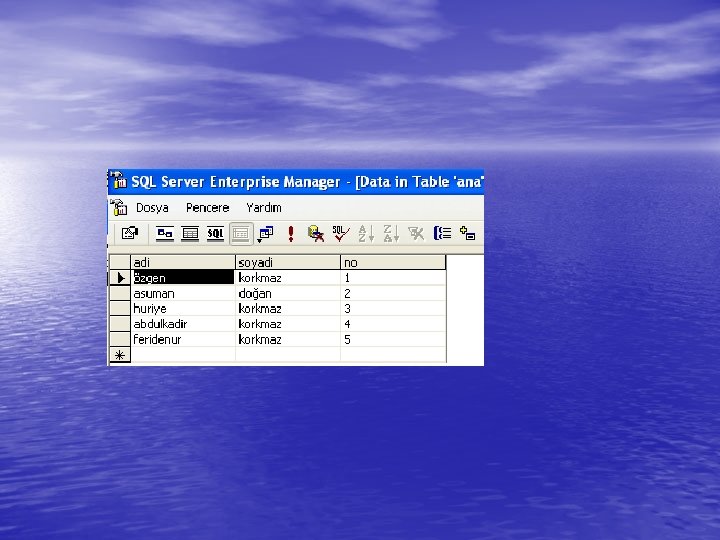This screenshot has width=720, height=540.
Task: Toggle the results pane button
Action: click(x=241, y=233)
